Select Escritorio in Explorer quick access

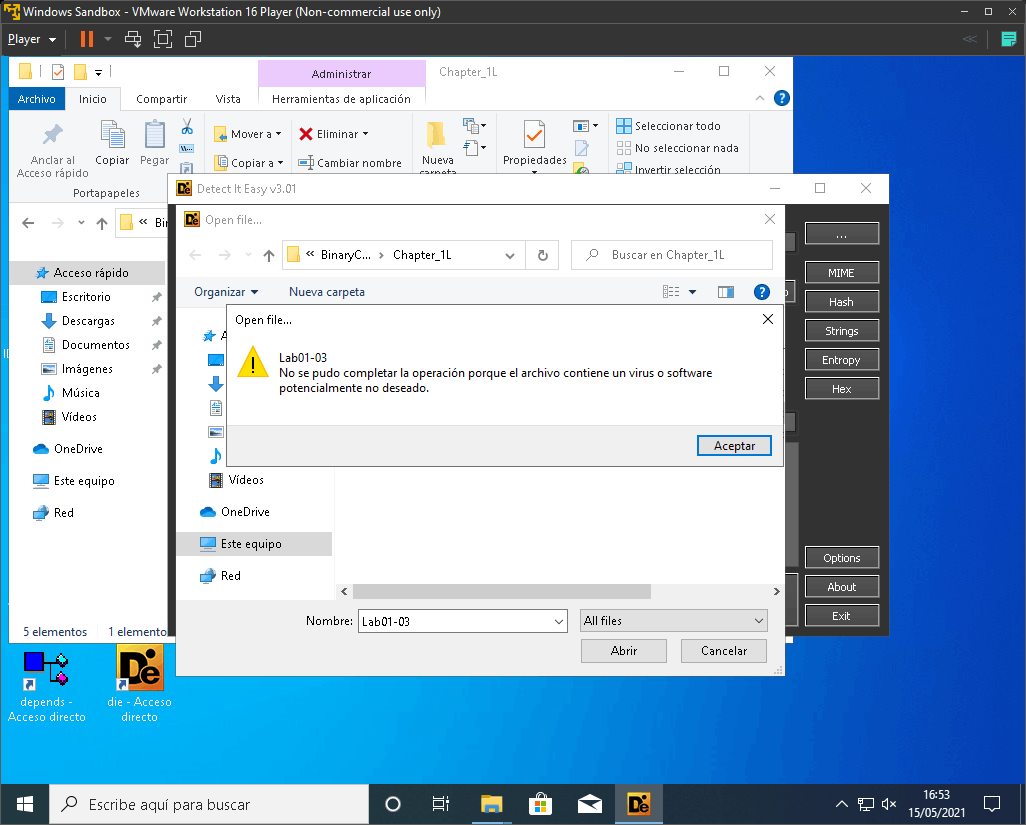point(86,297)
